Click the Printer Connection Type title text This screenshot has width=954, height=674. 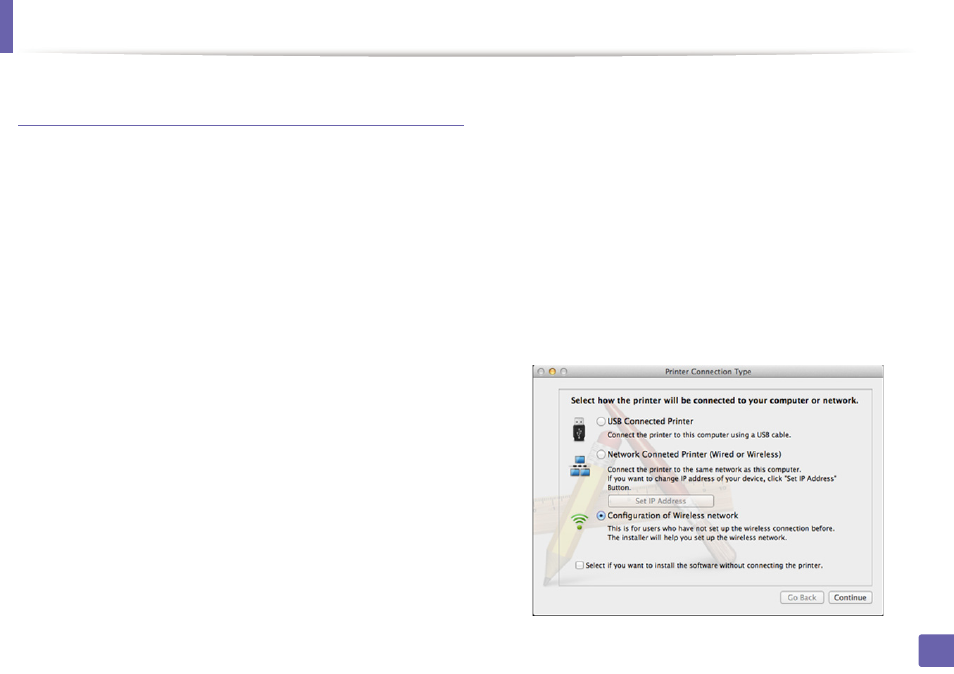(x=708, y=372)
